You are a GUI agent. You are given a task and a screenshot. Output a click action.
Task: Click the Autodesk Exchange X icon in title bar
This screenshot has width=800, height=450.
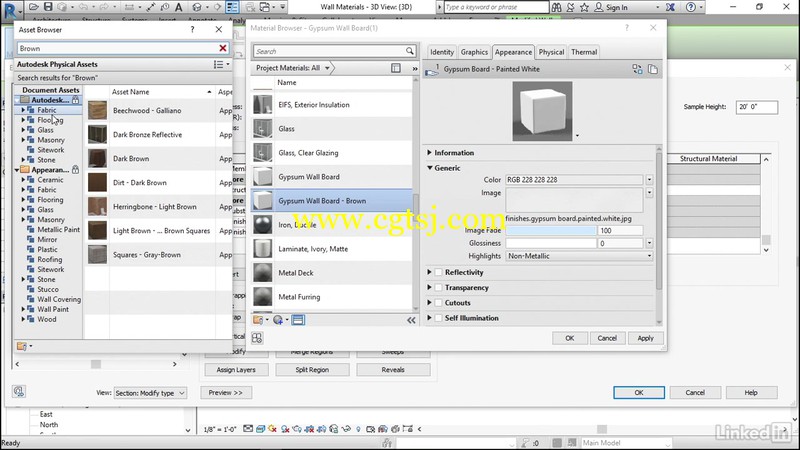click(670, 7)
